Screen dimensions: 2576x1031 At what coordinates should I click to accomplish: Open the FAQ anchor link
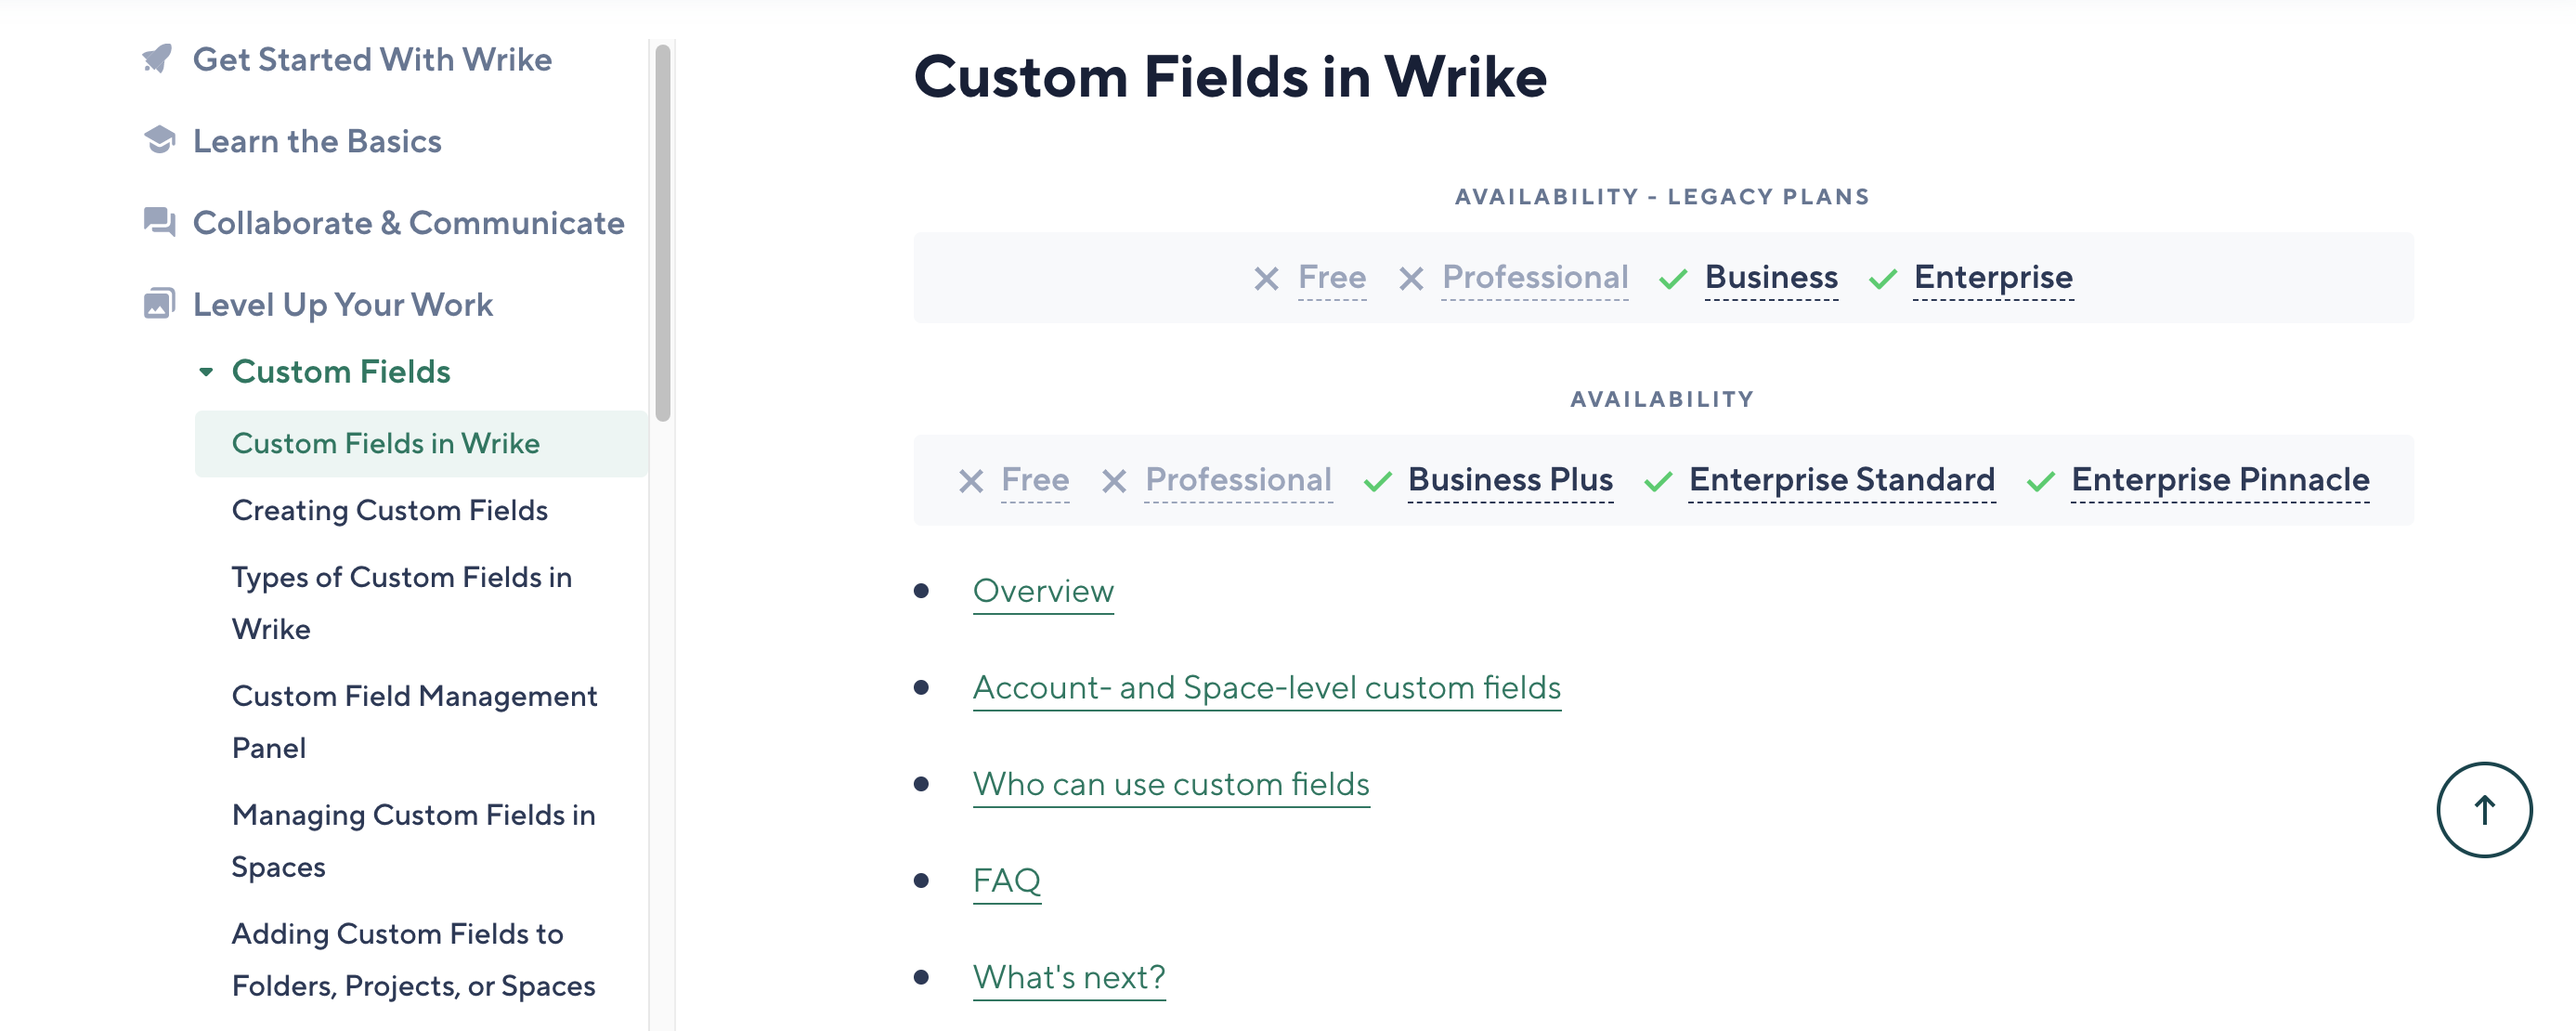coord(1006,881)
